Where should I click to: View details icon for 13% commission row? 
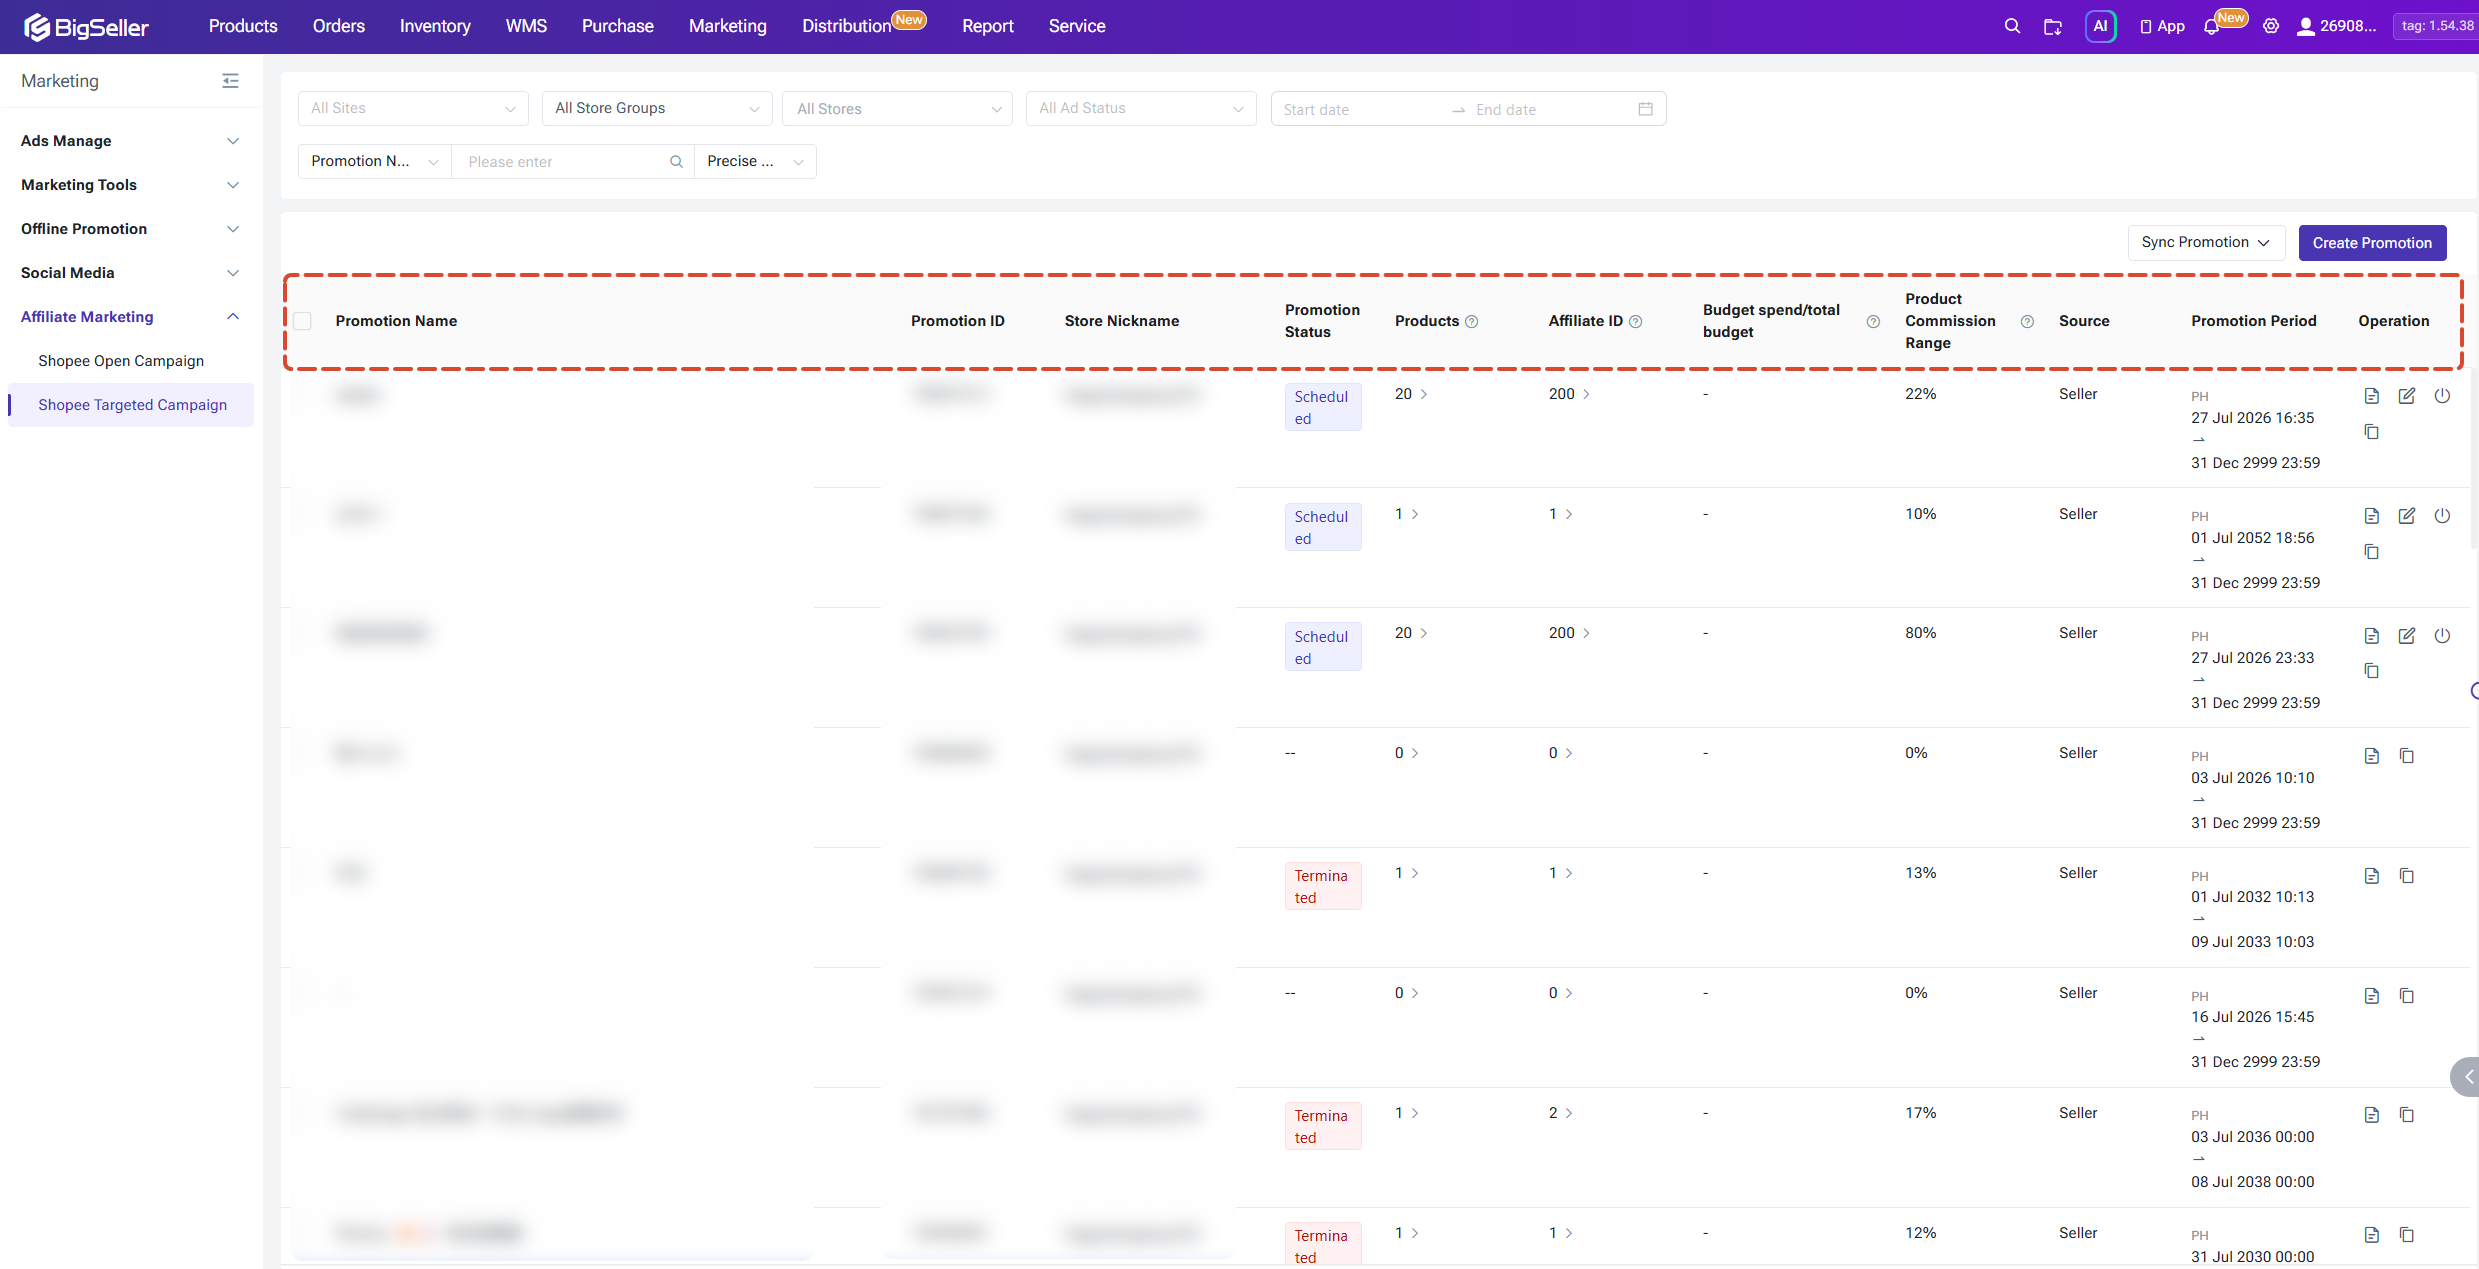2372,876
